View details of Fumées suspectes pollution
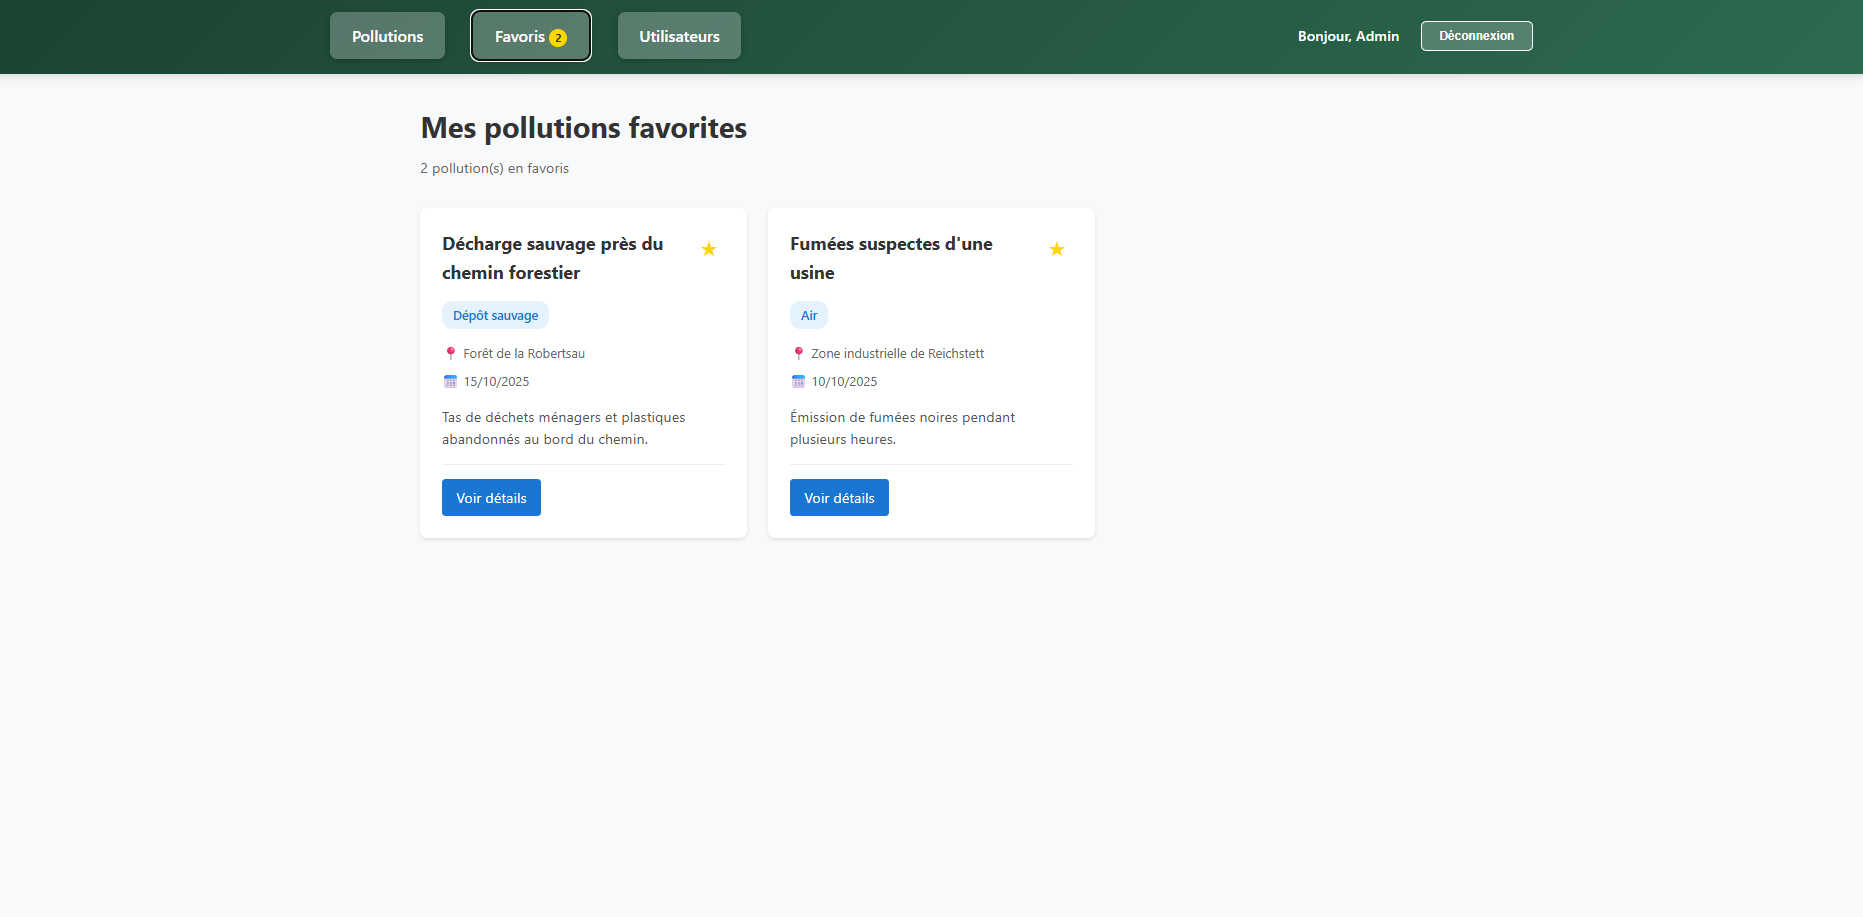The width and height of the screenshot is (1863, 917). click(x=839, y=498)
